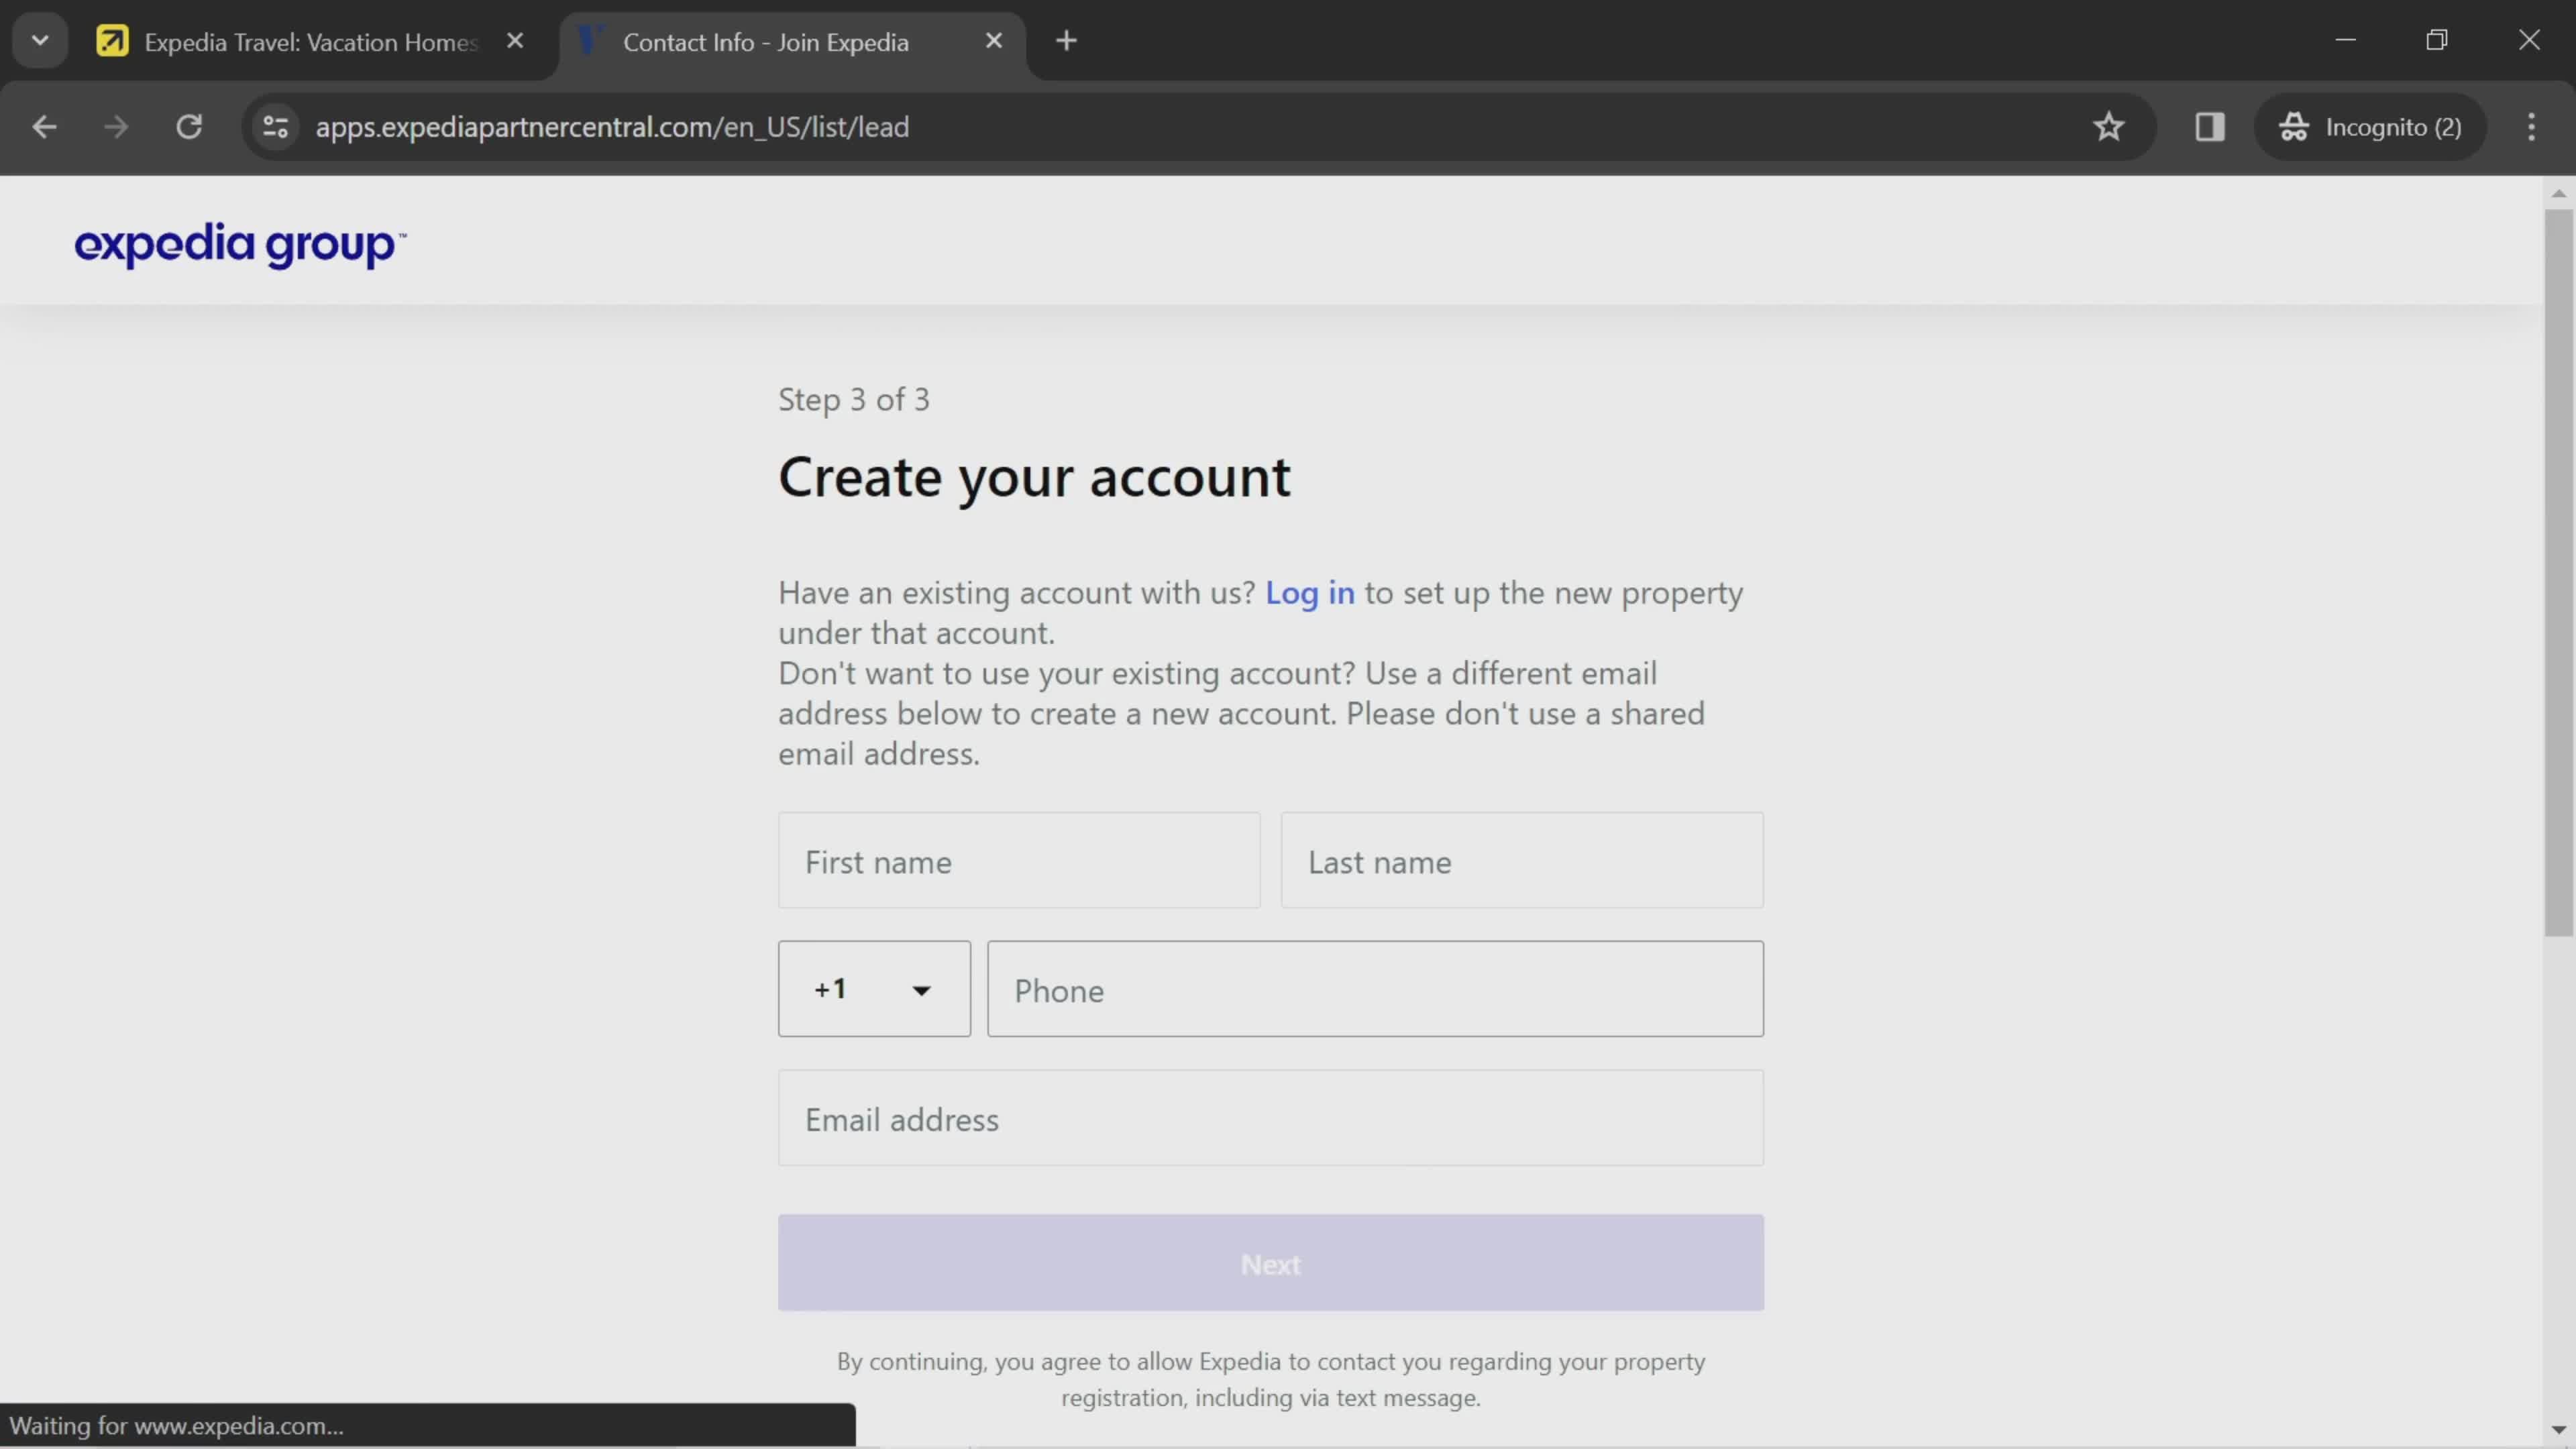Close the Contact Info - Join Expedia tab
Image resolution: width=2576 pixels, height=1449 pixels.
click(x=993, y=41)
